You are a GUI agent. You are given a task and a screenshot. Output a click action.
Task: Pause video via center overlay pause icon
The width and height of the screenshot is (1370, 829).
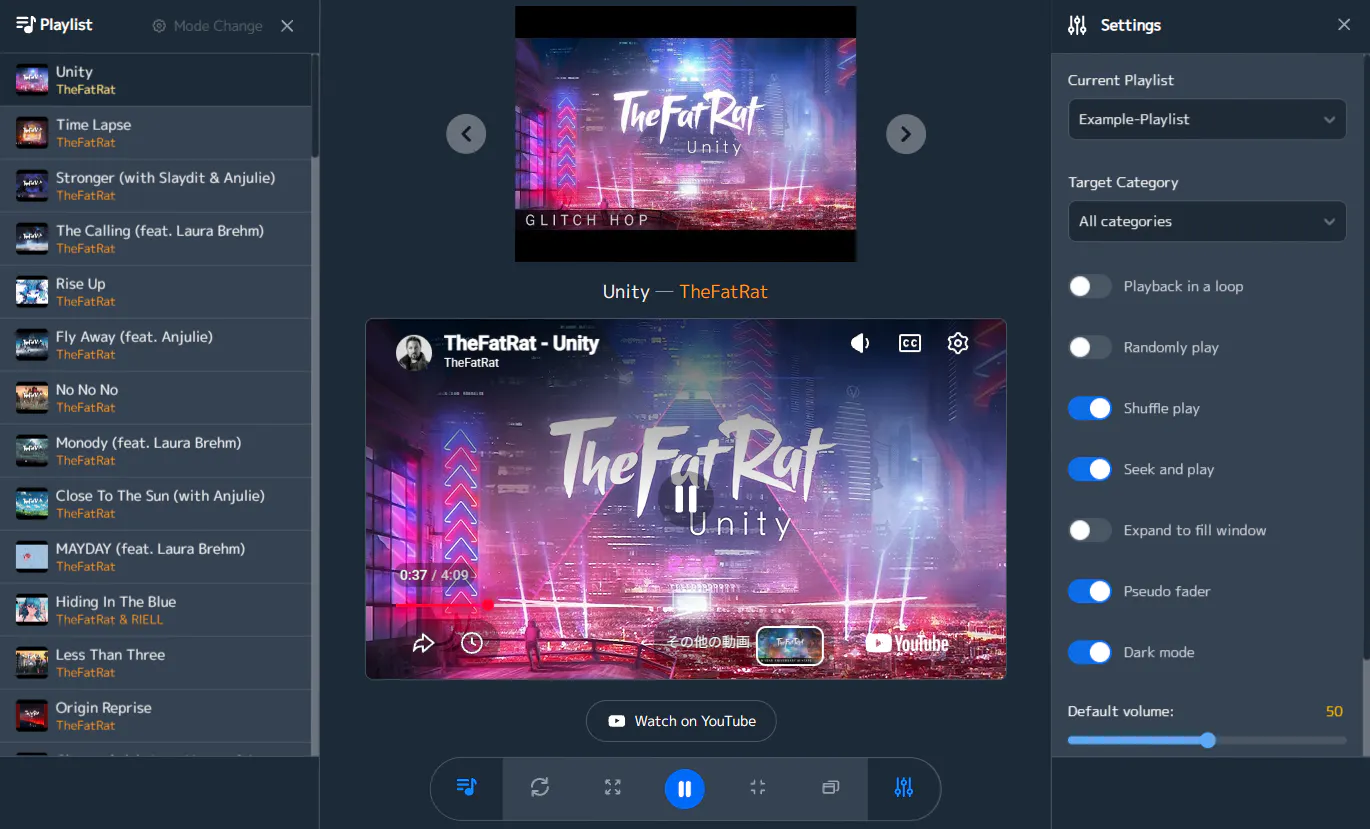click(x=686, y=497)
